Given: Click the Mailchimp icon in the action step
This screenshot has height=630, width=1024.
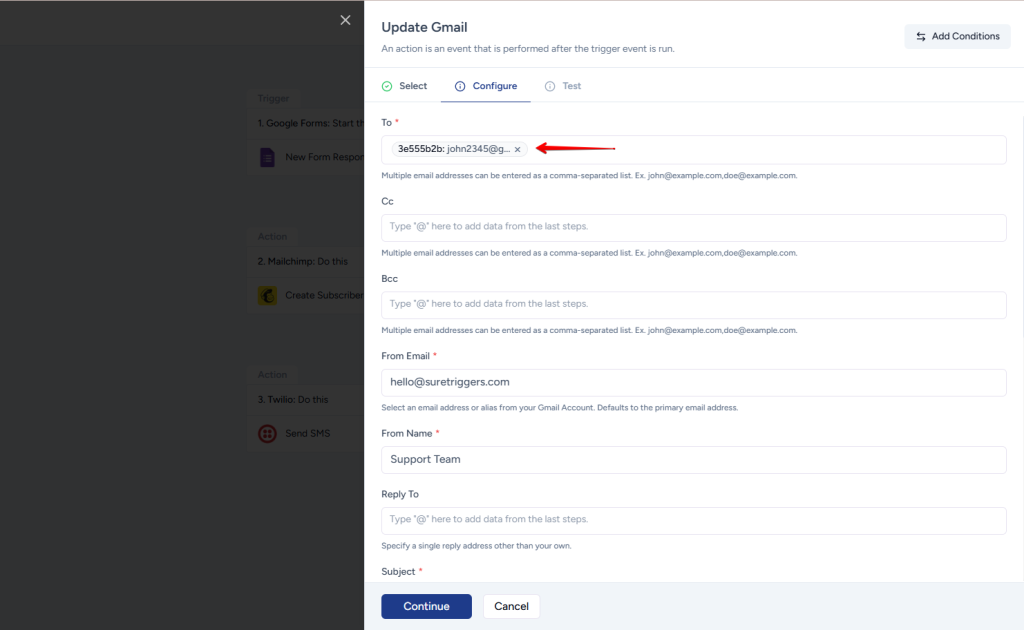Looking at the screenshot, I should [267, 295].
